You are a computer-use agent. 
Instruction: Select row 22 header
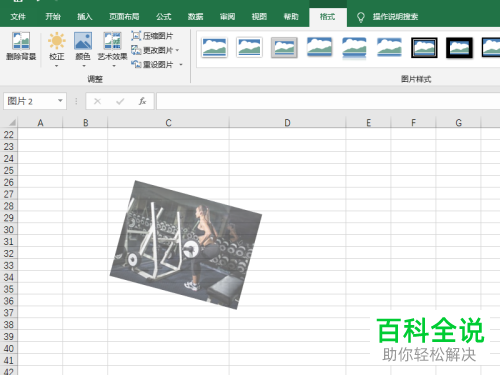click(9, 134)
